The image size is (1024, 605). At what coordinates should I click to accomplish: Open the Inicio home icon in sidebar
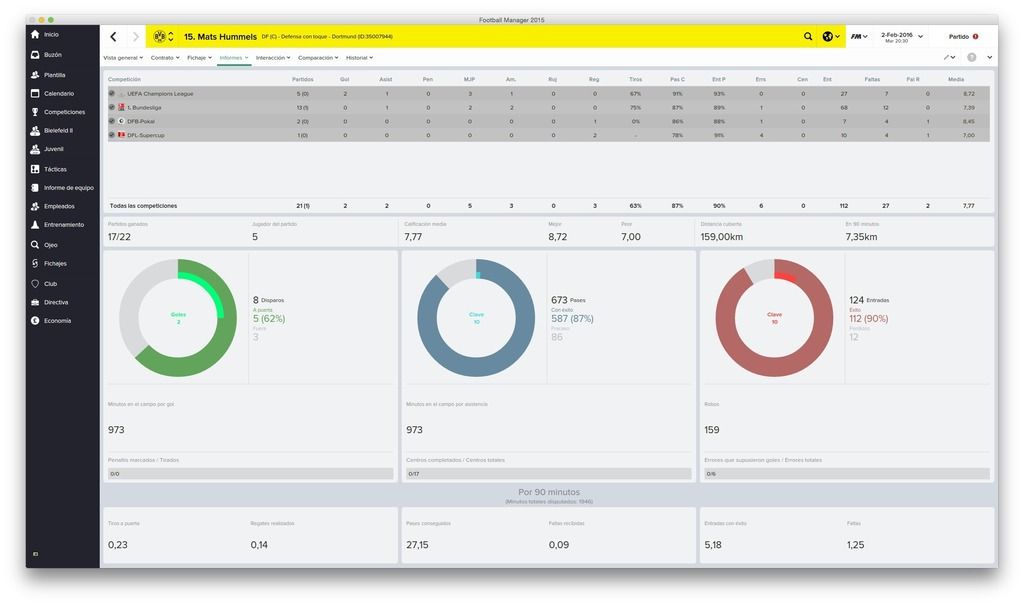(x=35, y=34)
